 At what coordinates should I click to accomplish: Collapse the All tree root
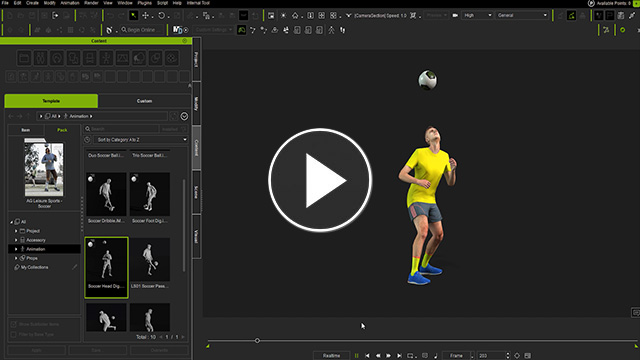(x=11, y=222)
